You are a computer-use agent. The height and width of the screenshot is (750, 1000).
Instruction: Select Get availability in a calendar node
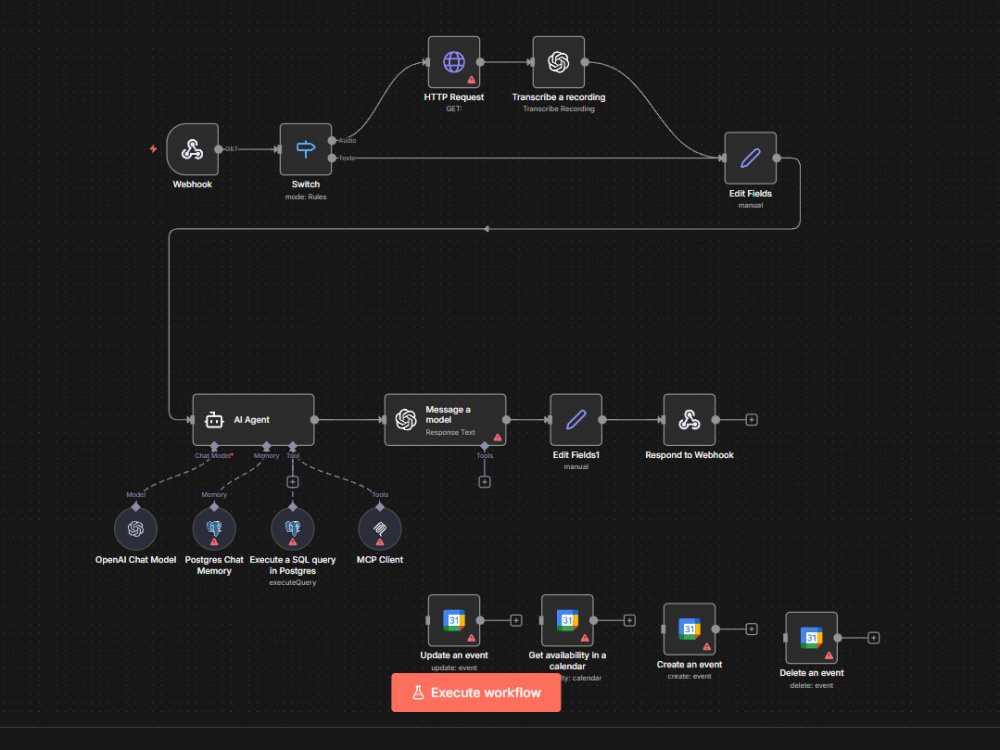(567, 621)
